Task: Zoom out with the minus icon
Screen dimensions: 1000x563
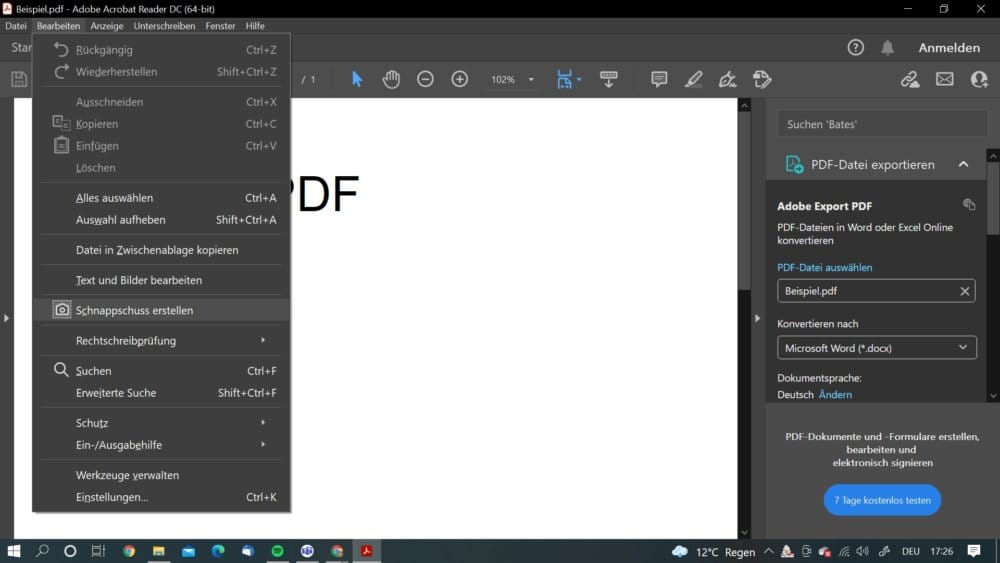Action: point(425,79)
